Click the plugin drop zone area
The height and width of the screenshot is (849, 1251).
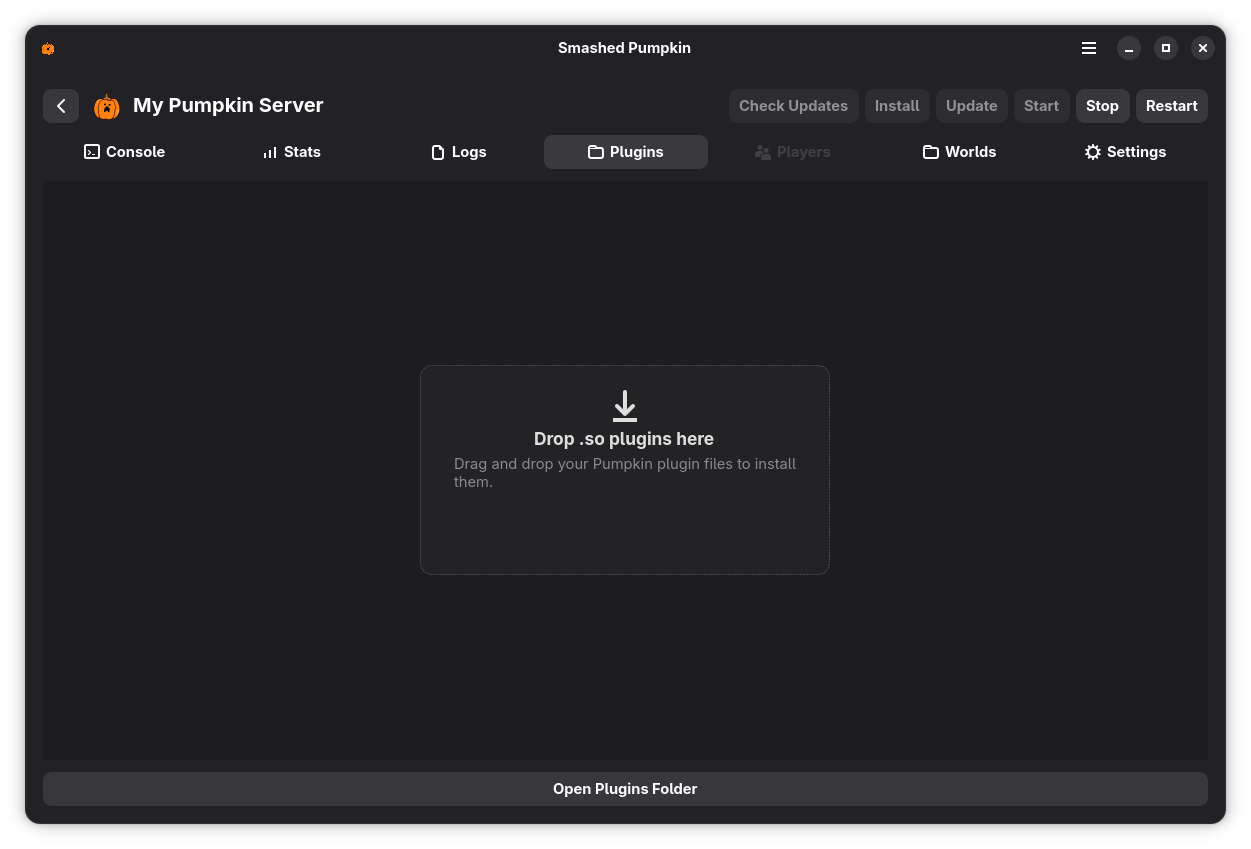(x=625, y=470)
